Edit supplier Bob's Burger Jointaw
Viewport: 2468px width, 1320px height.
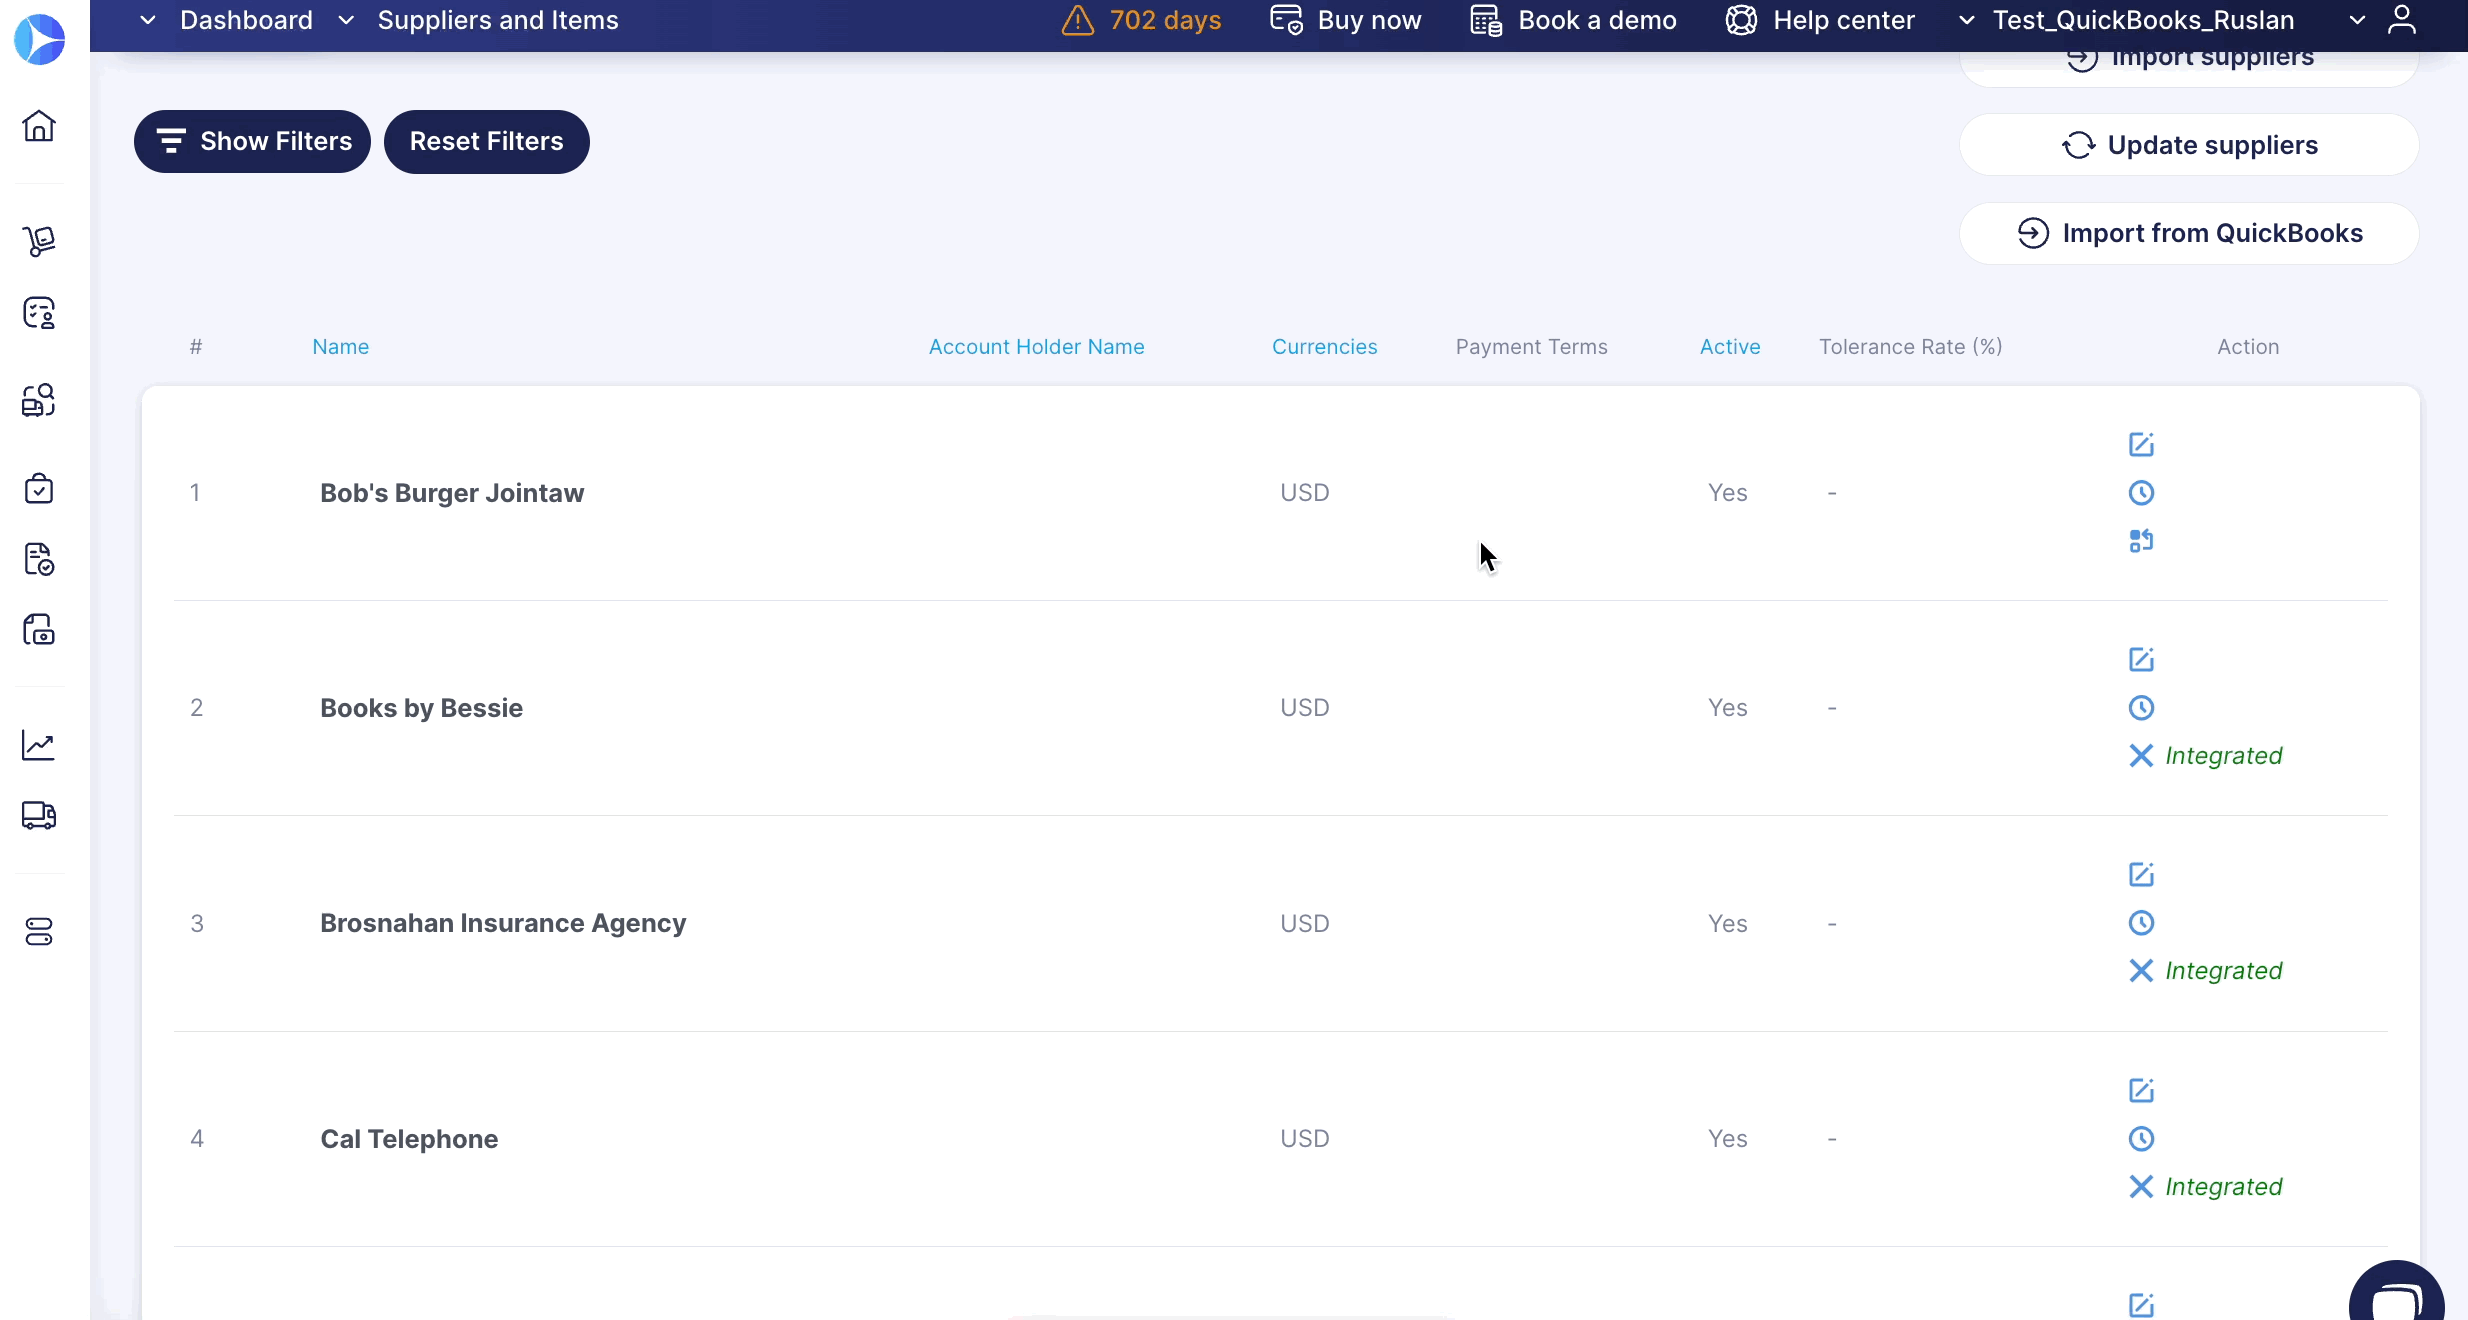(2141, 445)
